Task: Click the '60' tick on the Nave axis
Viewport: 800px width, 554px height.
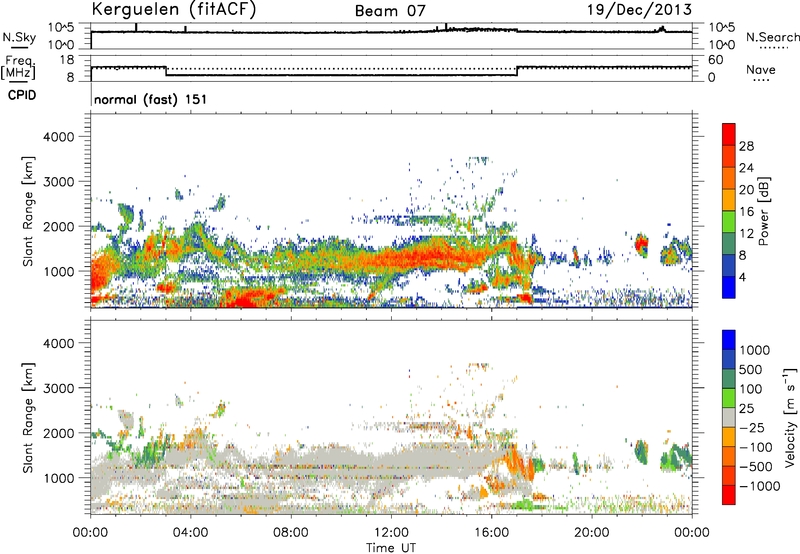Action: (715, 60)
